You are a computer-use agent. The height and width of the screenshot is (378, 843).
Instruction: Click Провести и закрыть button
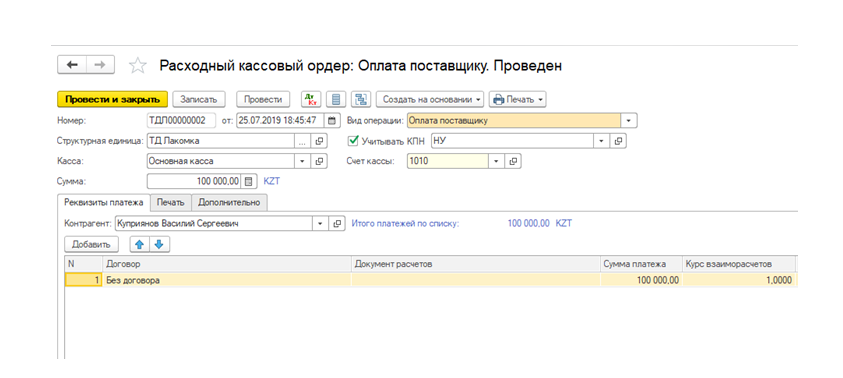click(x=112, y=99)
